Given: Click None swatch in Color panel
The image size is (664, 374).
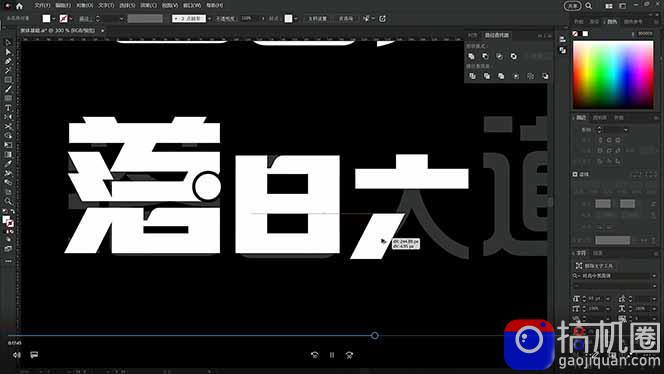Looking at the screenshot, I should [x=575, y=33].
